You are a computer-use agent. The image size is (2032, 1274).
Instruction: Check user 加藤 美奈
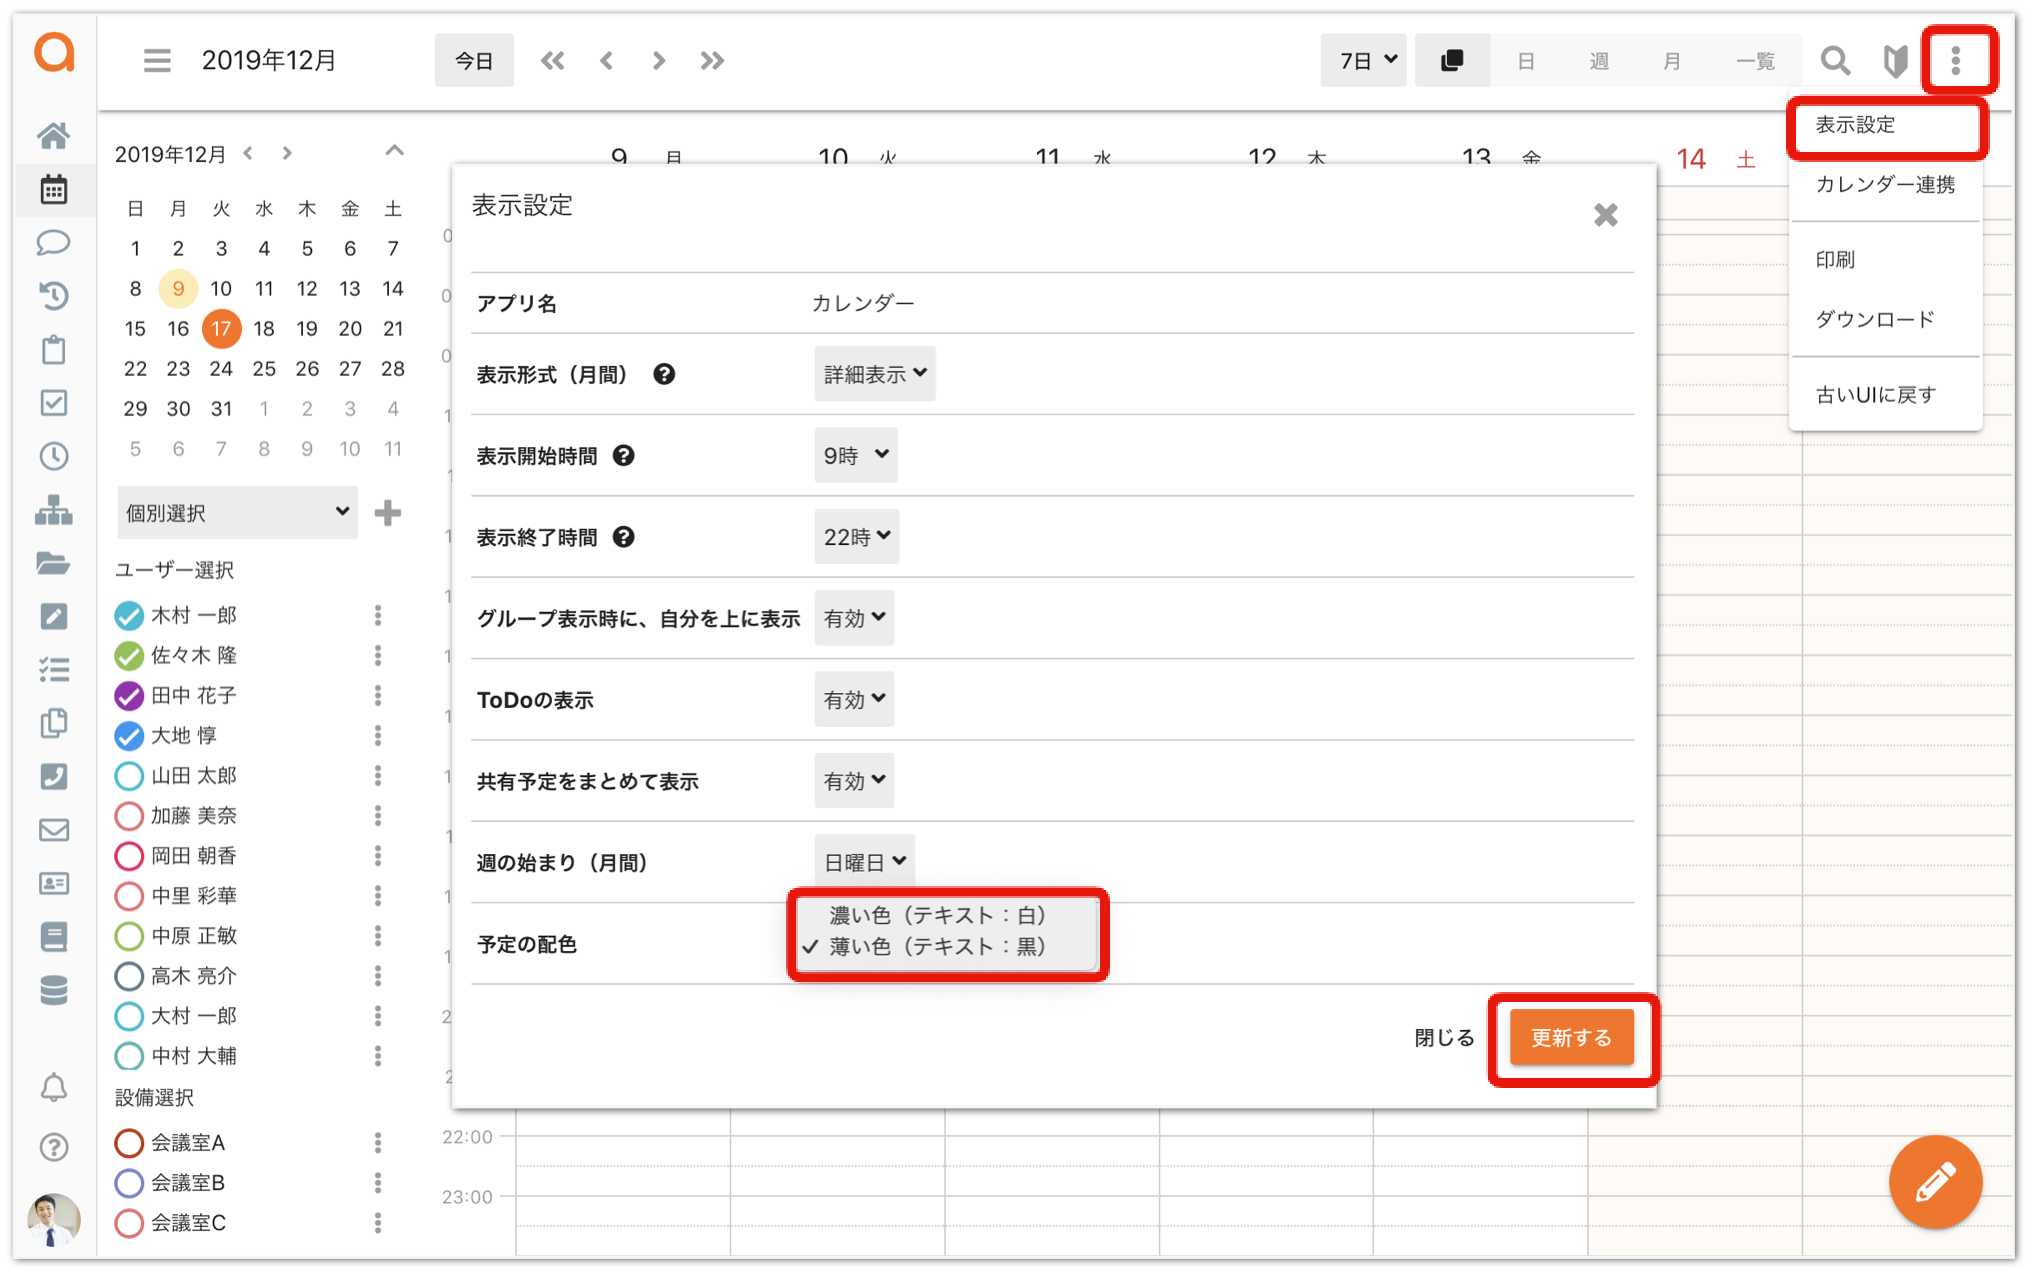pos(129,816)
